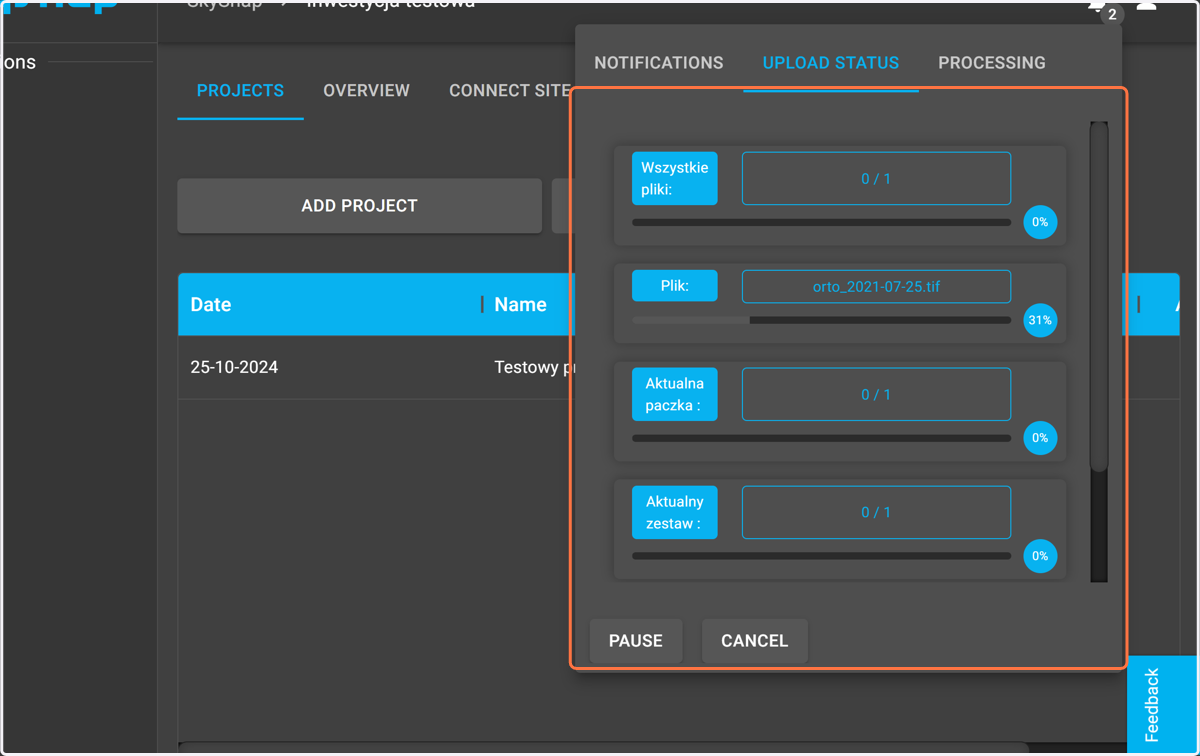
Task: Cancel the upload
Action: tap(755, 641)
